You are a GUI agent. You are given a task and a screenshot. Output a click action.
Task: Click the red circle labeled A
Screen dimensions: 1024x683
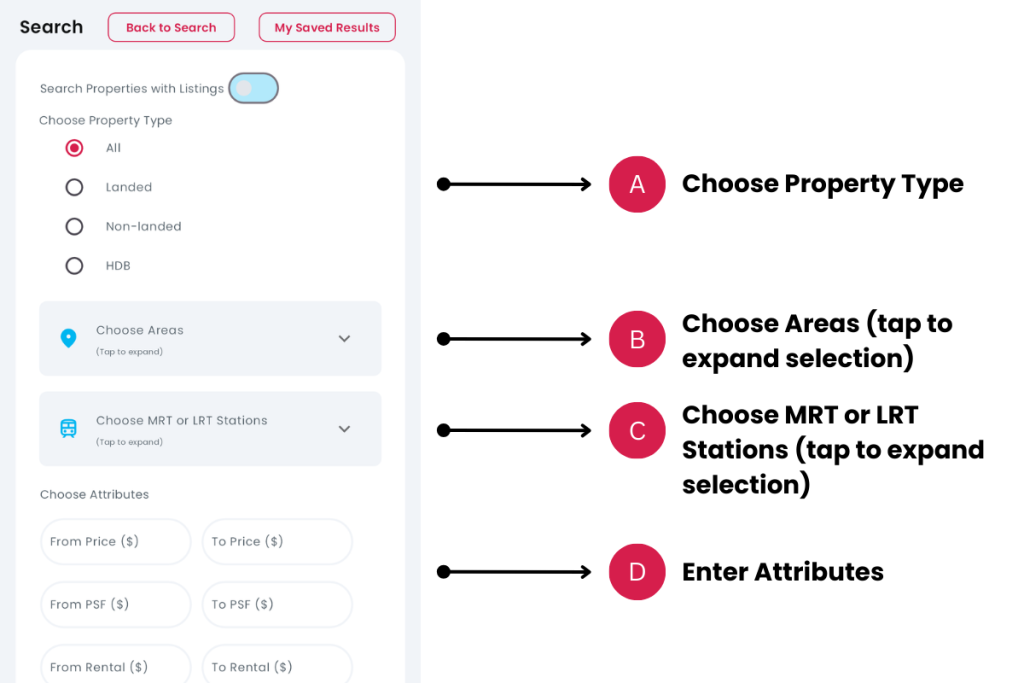click(x=637, y=184)
